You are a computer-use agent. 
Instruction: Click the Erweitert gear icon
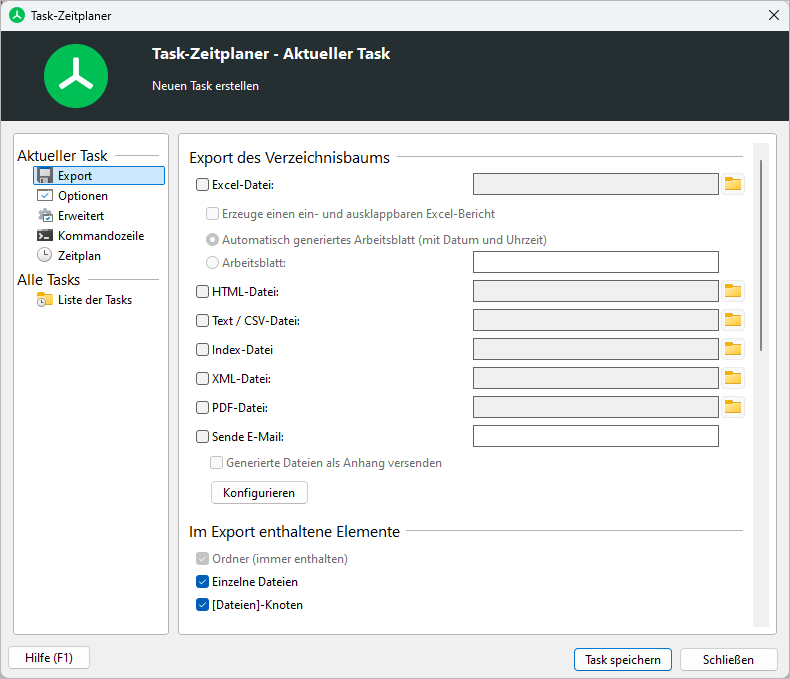tap(45, 216)
